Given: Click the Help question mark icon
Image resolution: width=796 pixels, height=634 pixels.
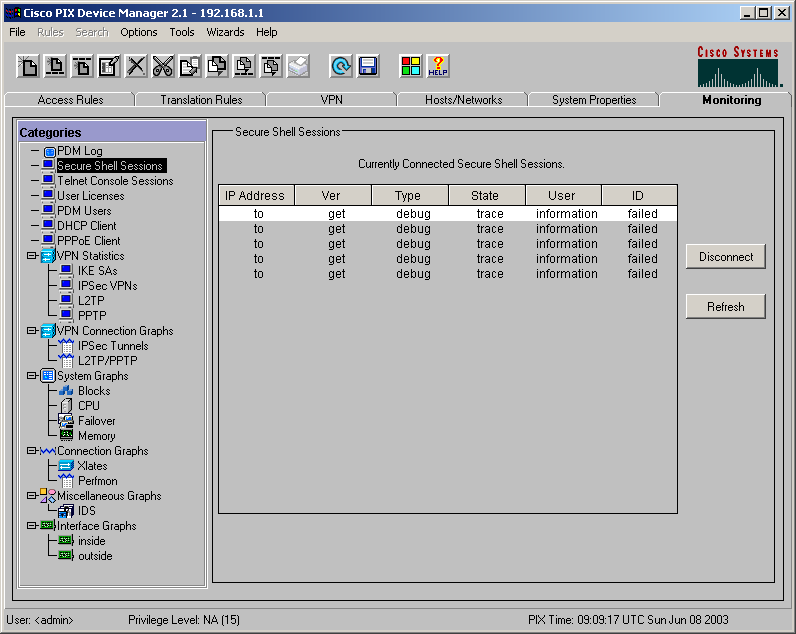Looking at the screenshot, I should pyautogui.click(x=438, y=66).
